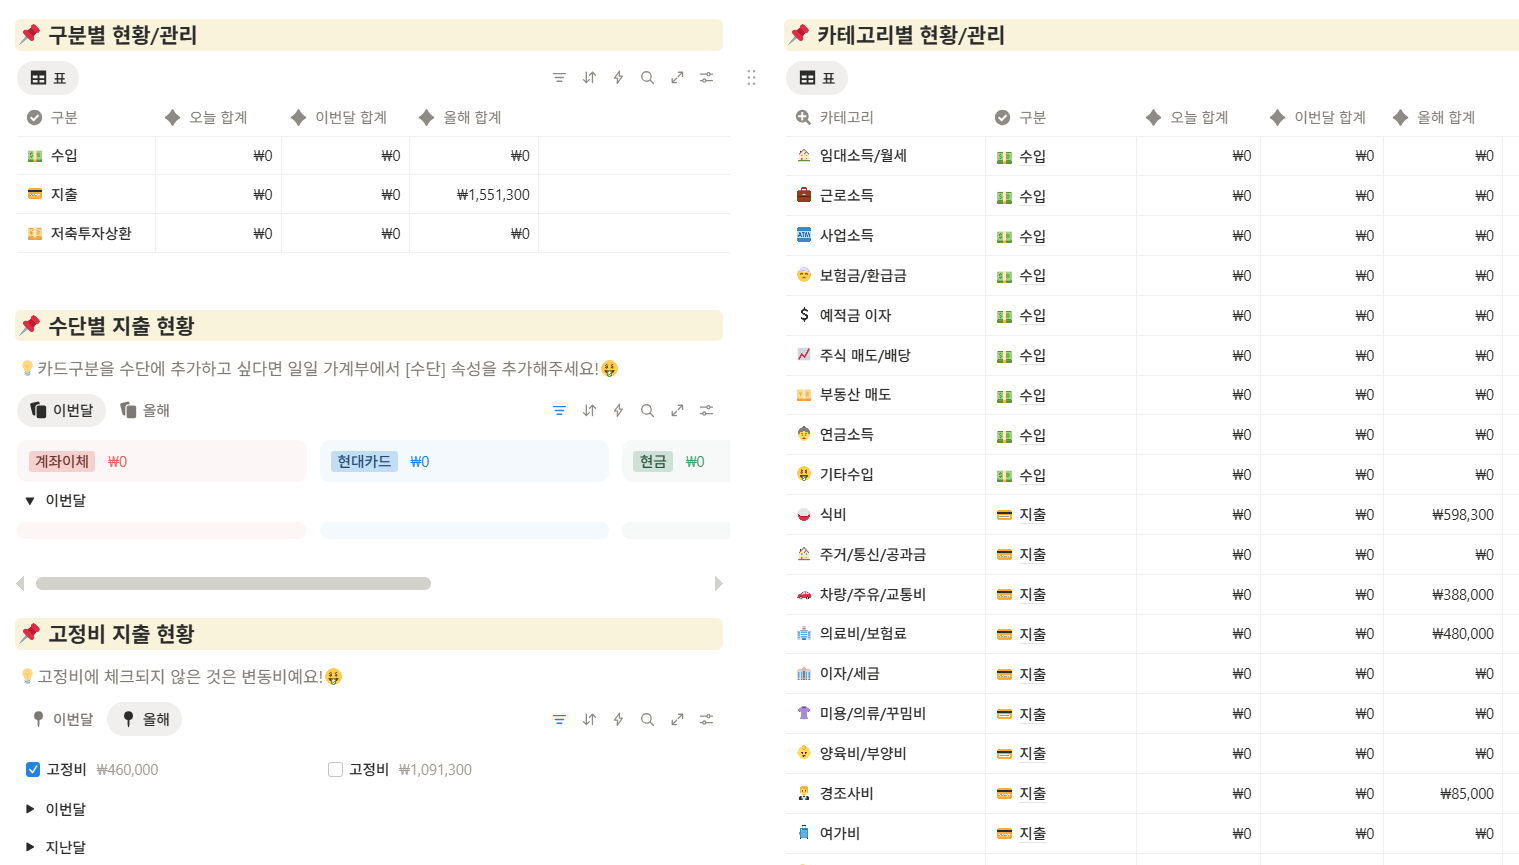
Task: Click the expand arrows icon in 수단별 toolbar
Action: point(677,410)
